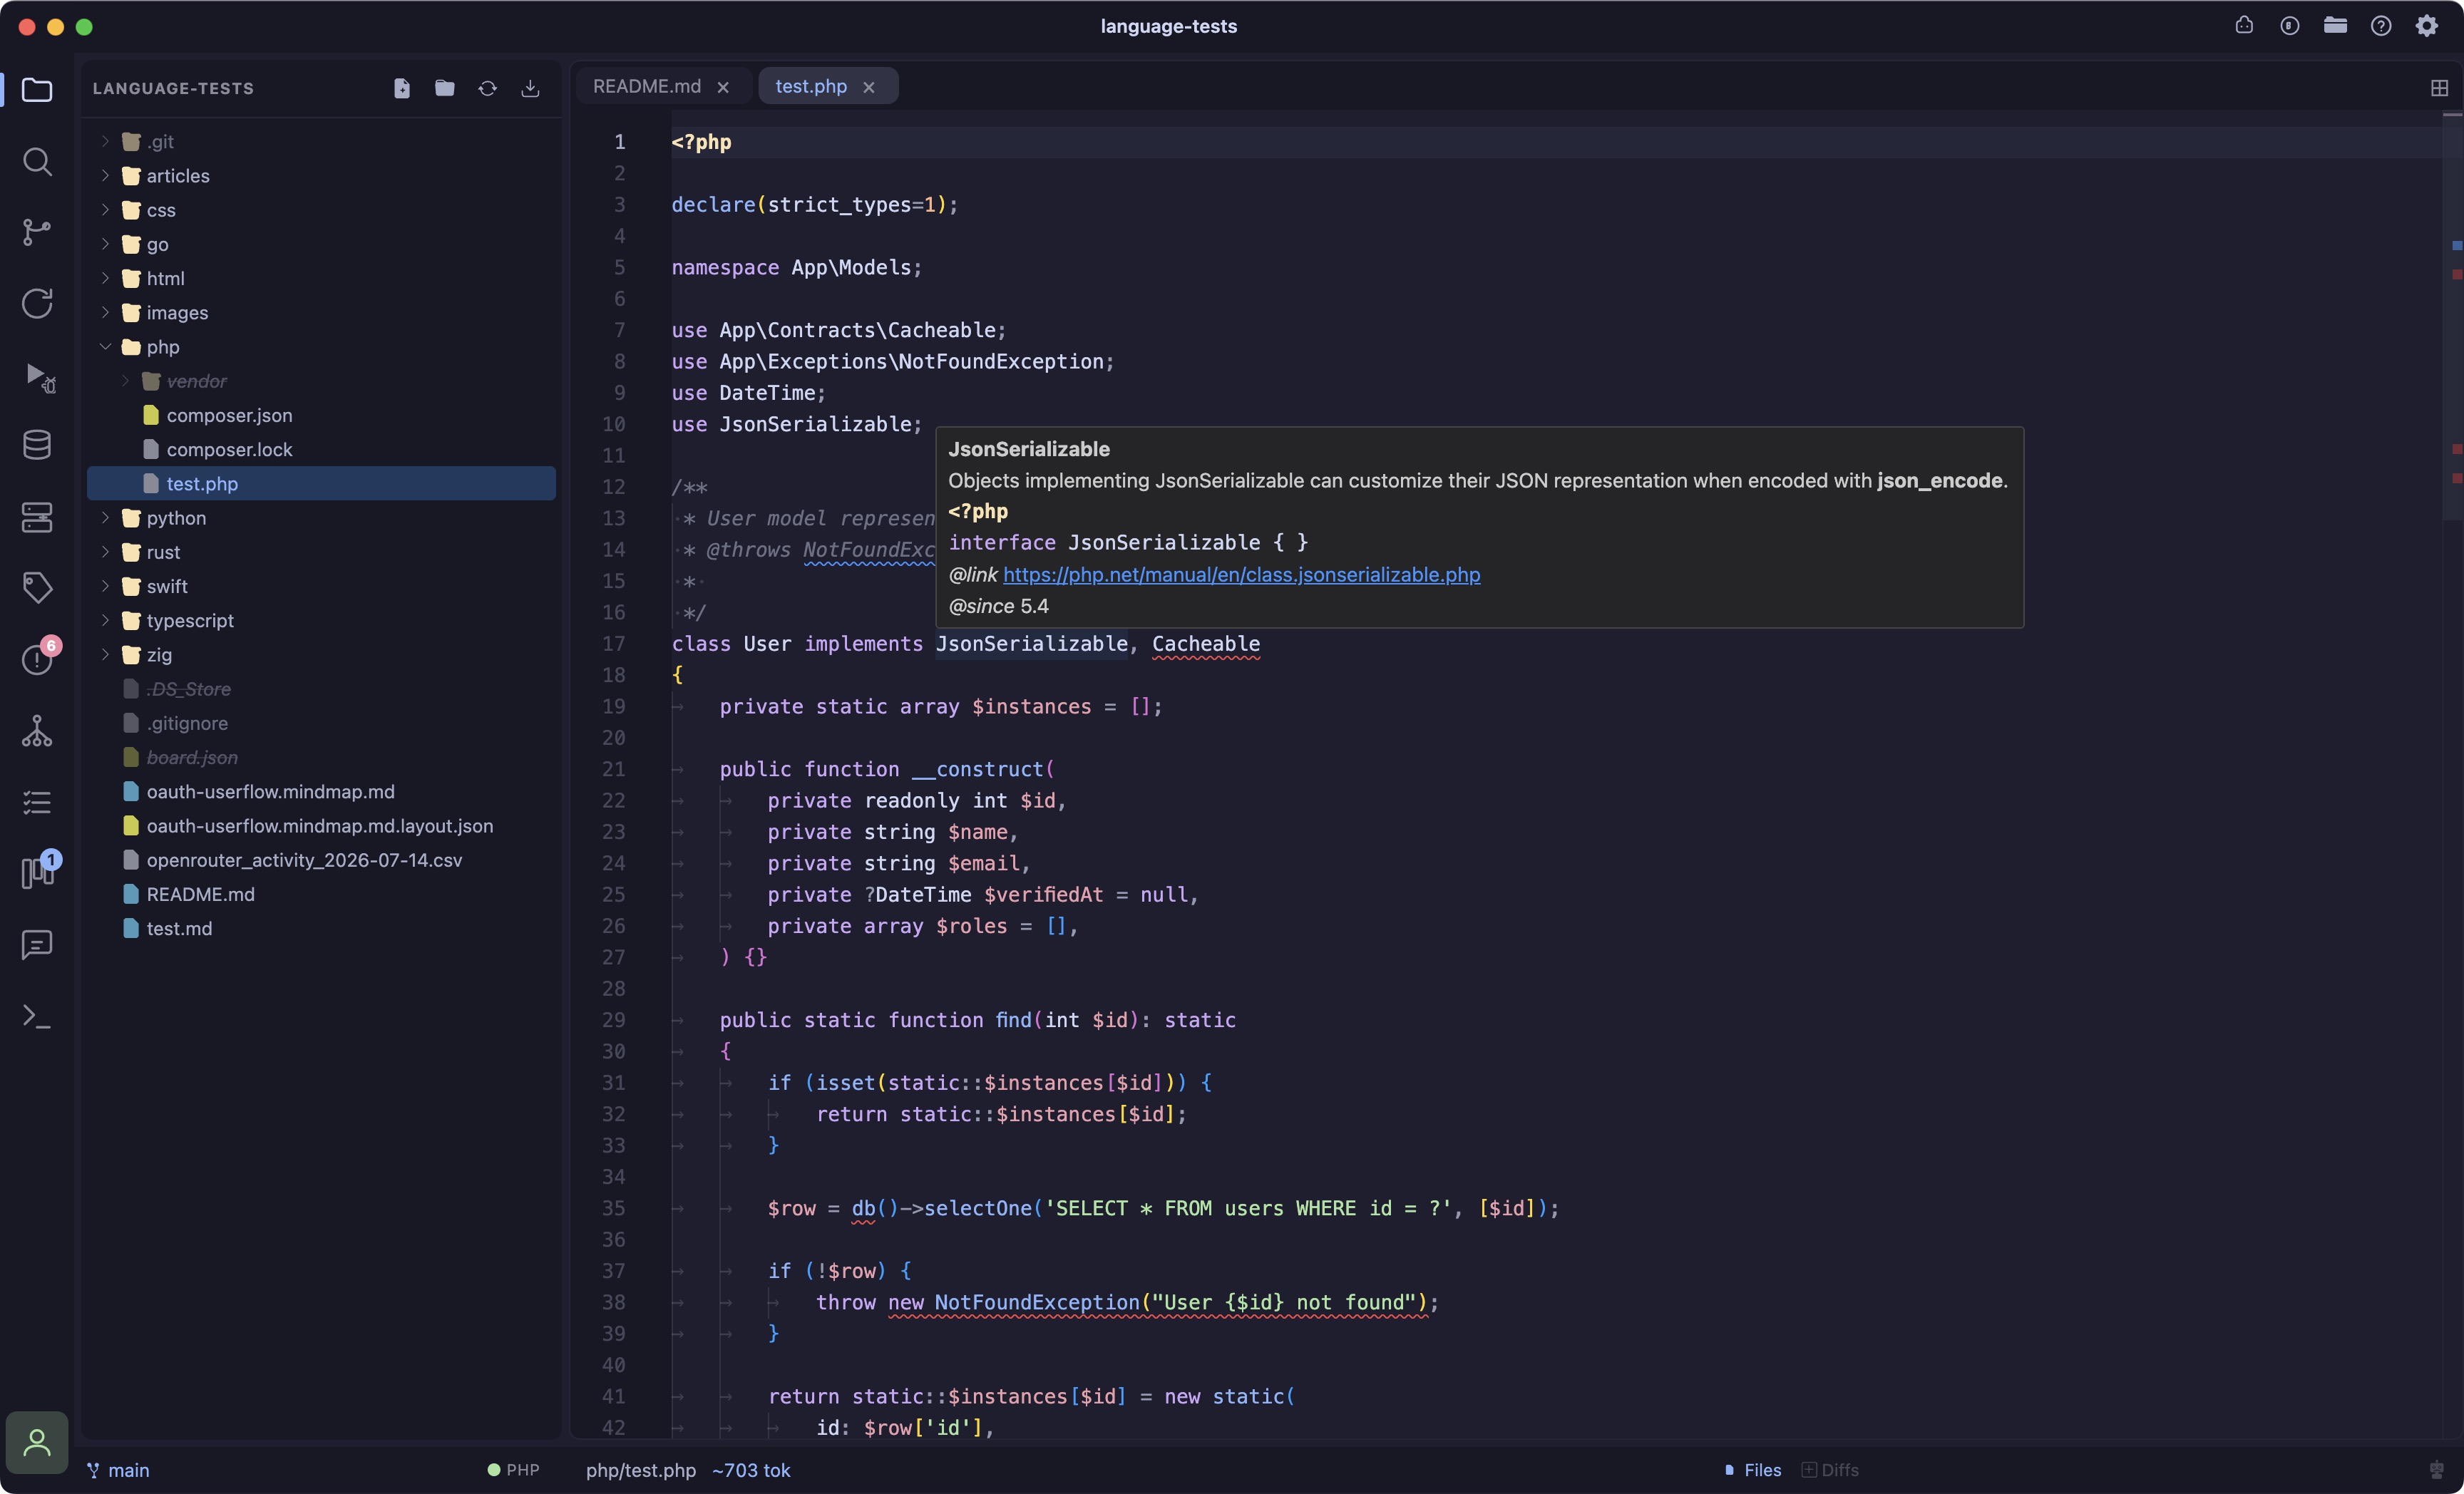
Task: Click the ~703 tok token count
Action: (751, 1470)
